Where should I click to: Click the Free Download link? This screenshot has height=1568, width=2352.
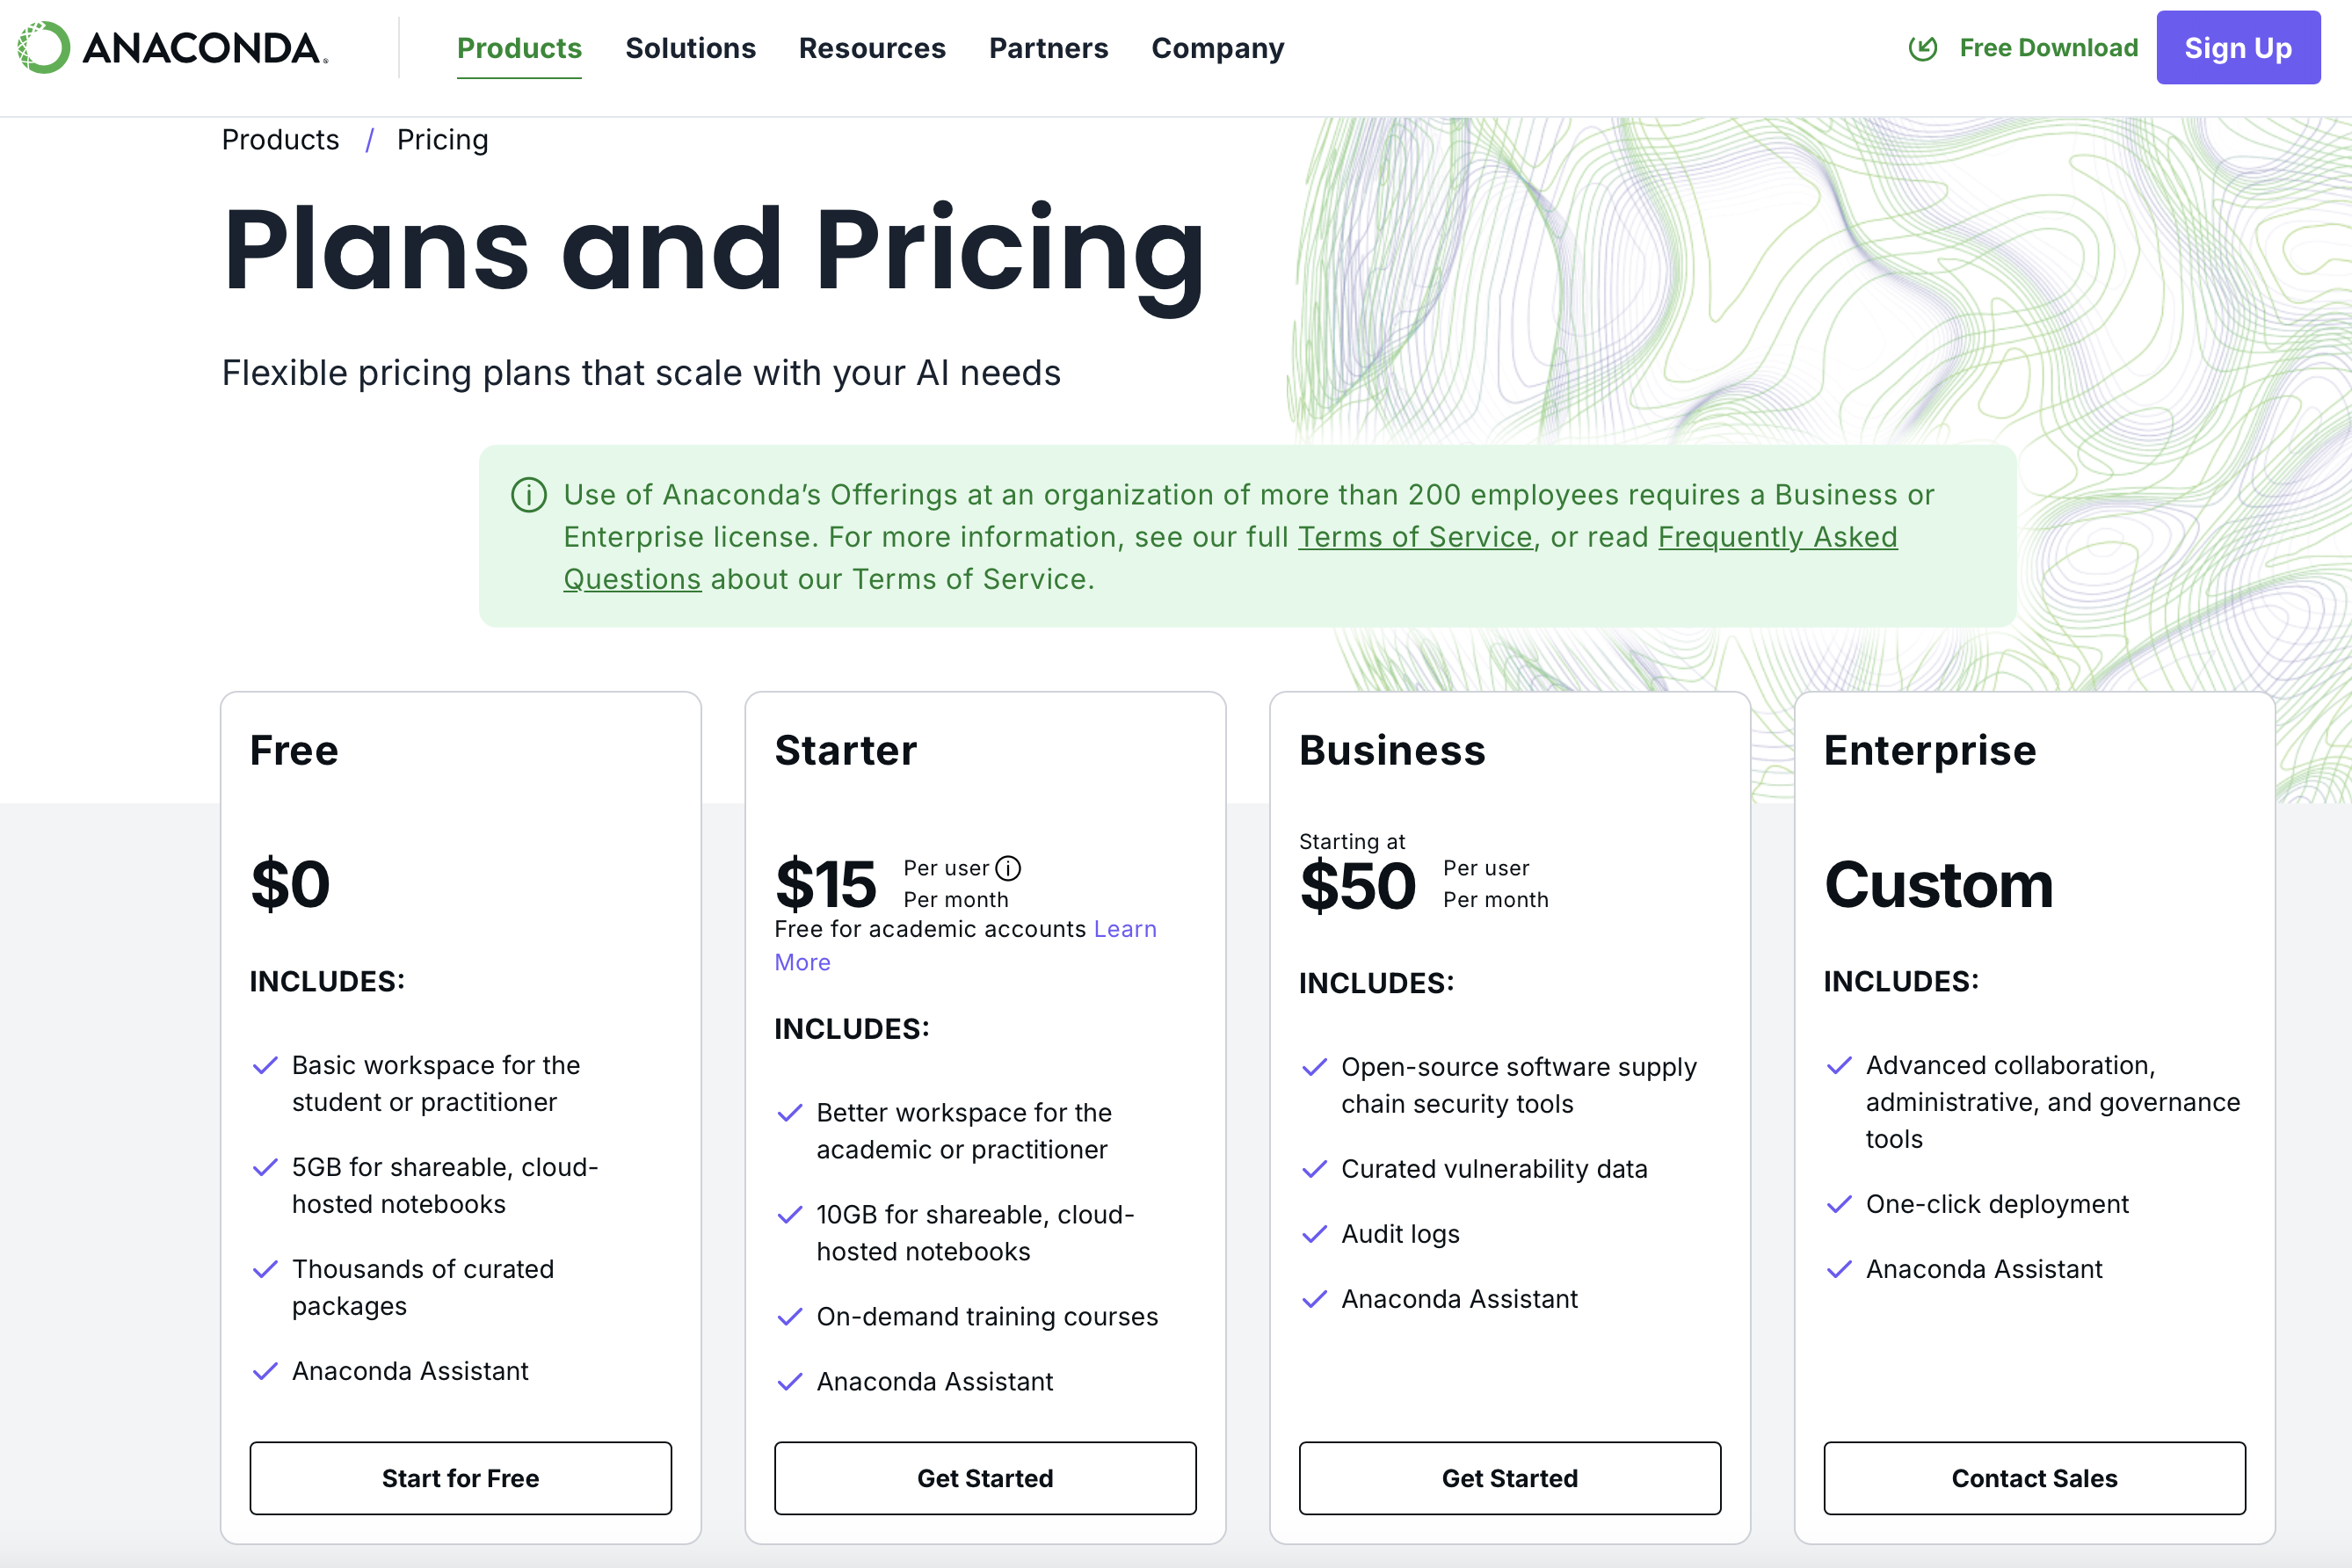2048,48
